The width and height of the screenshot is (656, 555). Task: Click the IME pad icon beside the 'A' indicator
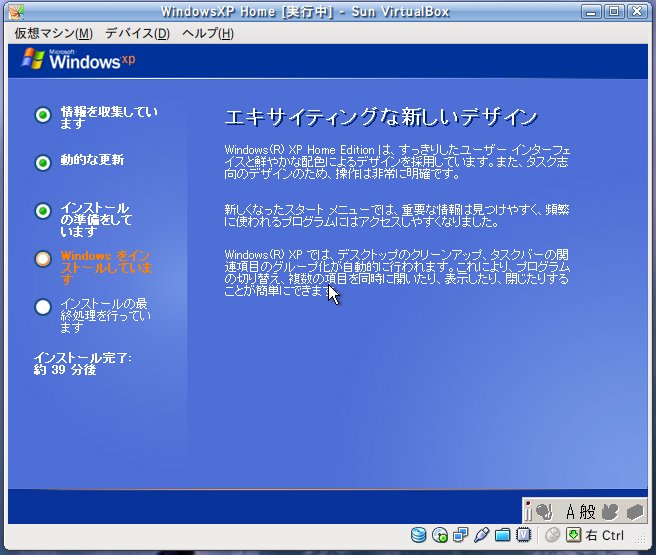(x=544, y=512)
